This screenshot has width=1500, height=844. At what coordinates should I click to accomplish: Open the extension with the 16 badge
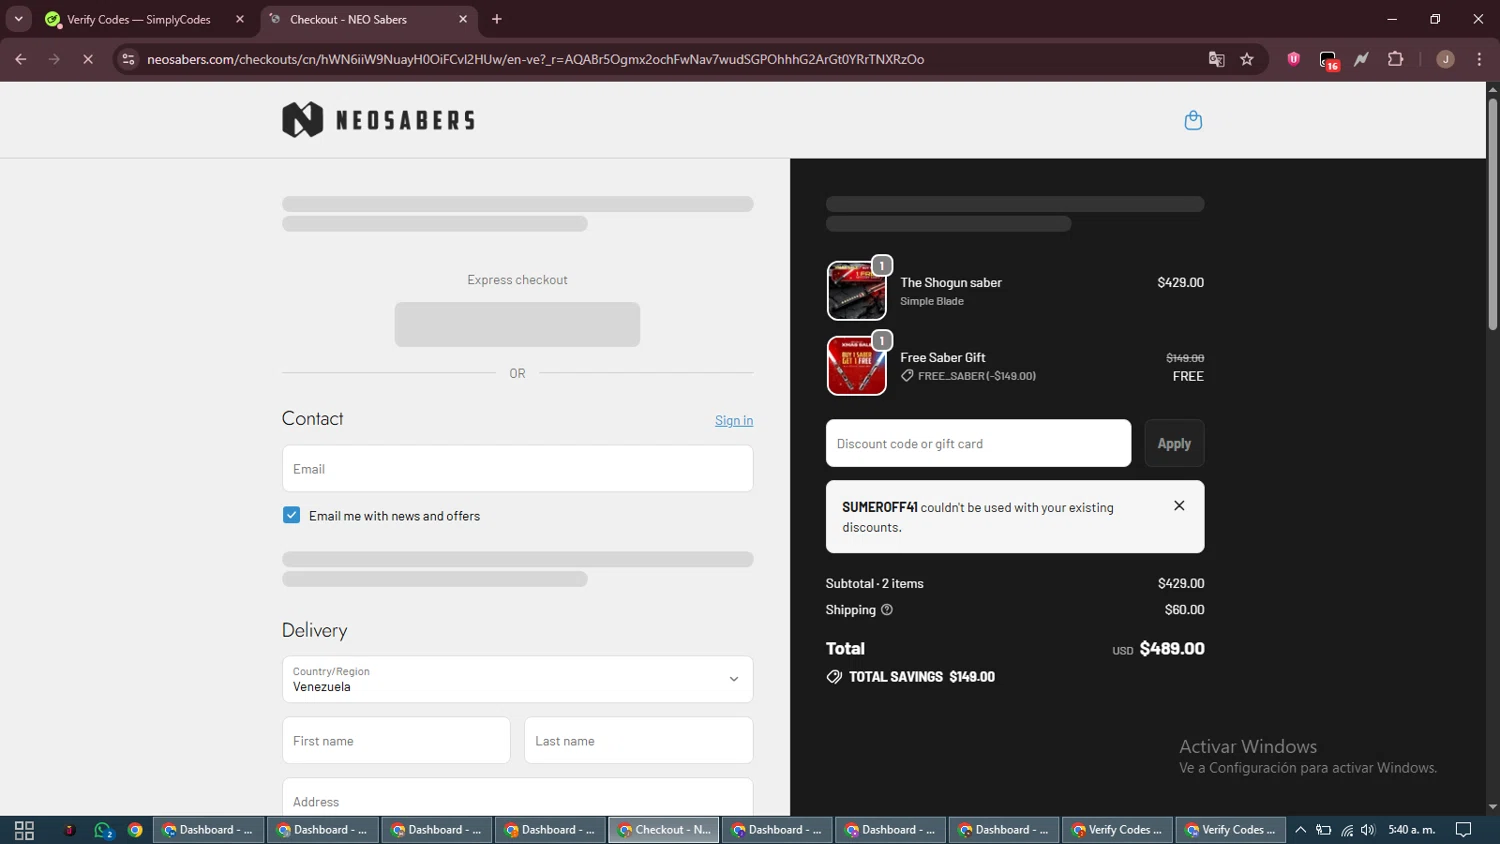click(1328, 60)
